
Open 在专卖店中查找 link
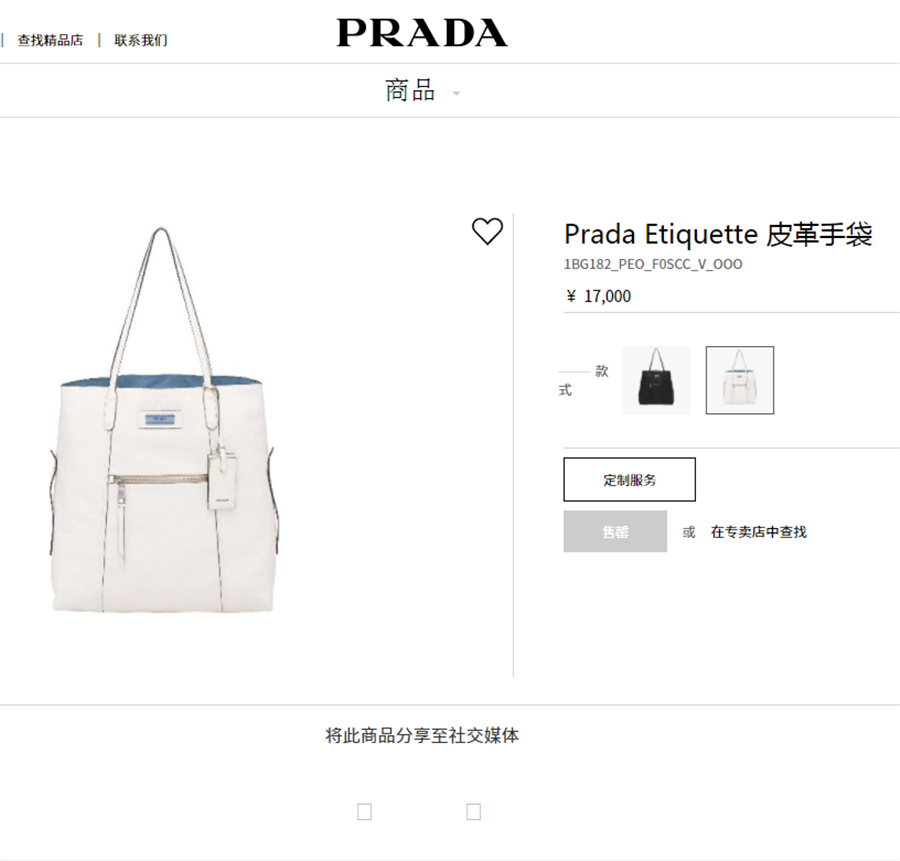pyautogui.click(x=759, y=532)
